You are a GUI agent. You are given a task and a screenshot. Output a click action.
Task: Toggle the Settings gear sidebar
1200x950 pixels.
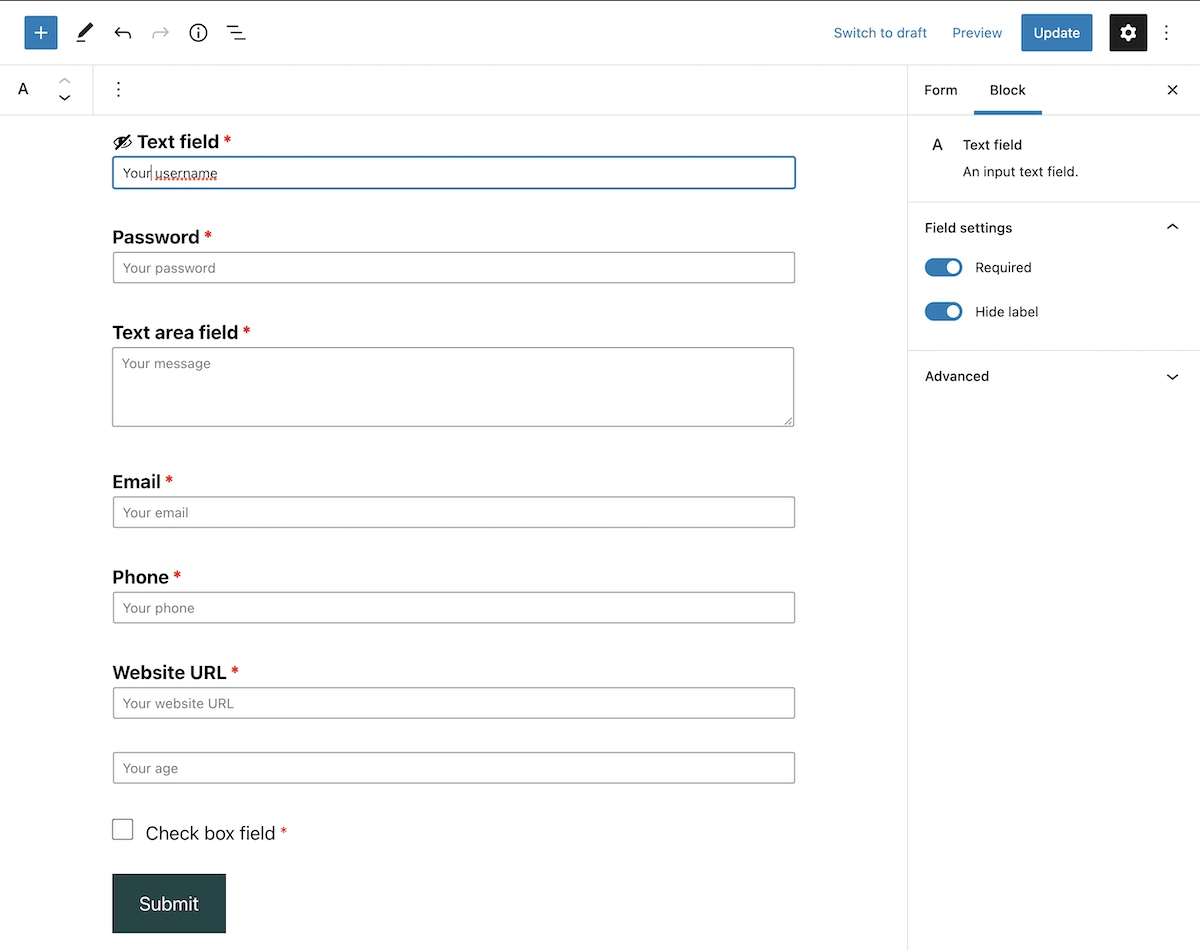[x=1128, y=33]
